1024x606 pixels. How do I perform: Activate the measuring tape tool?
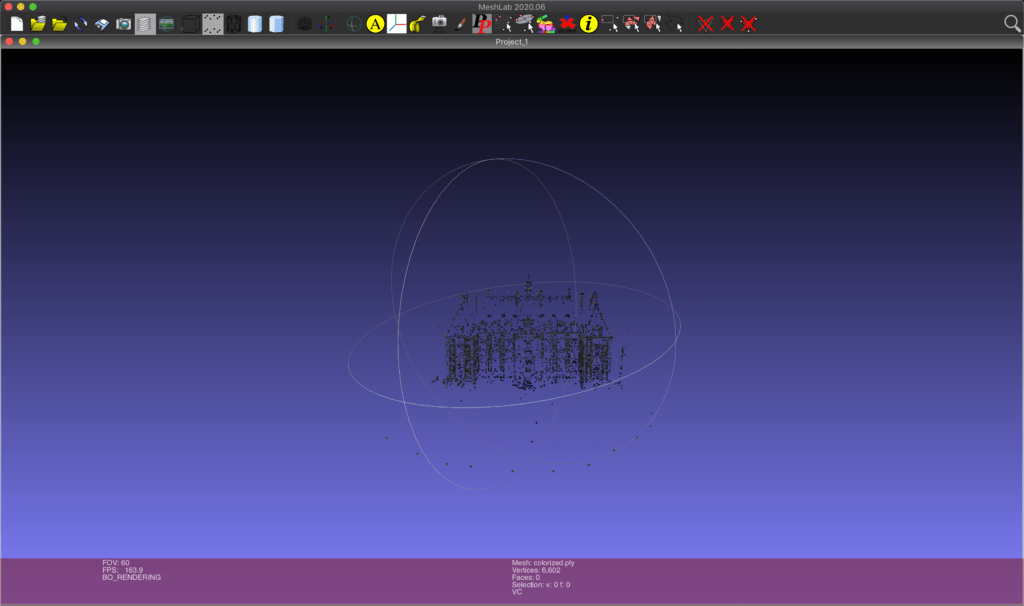418,24
